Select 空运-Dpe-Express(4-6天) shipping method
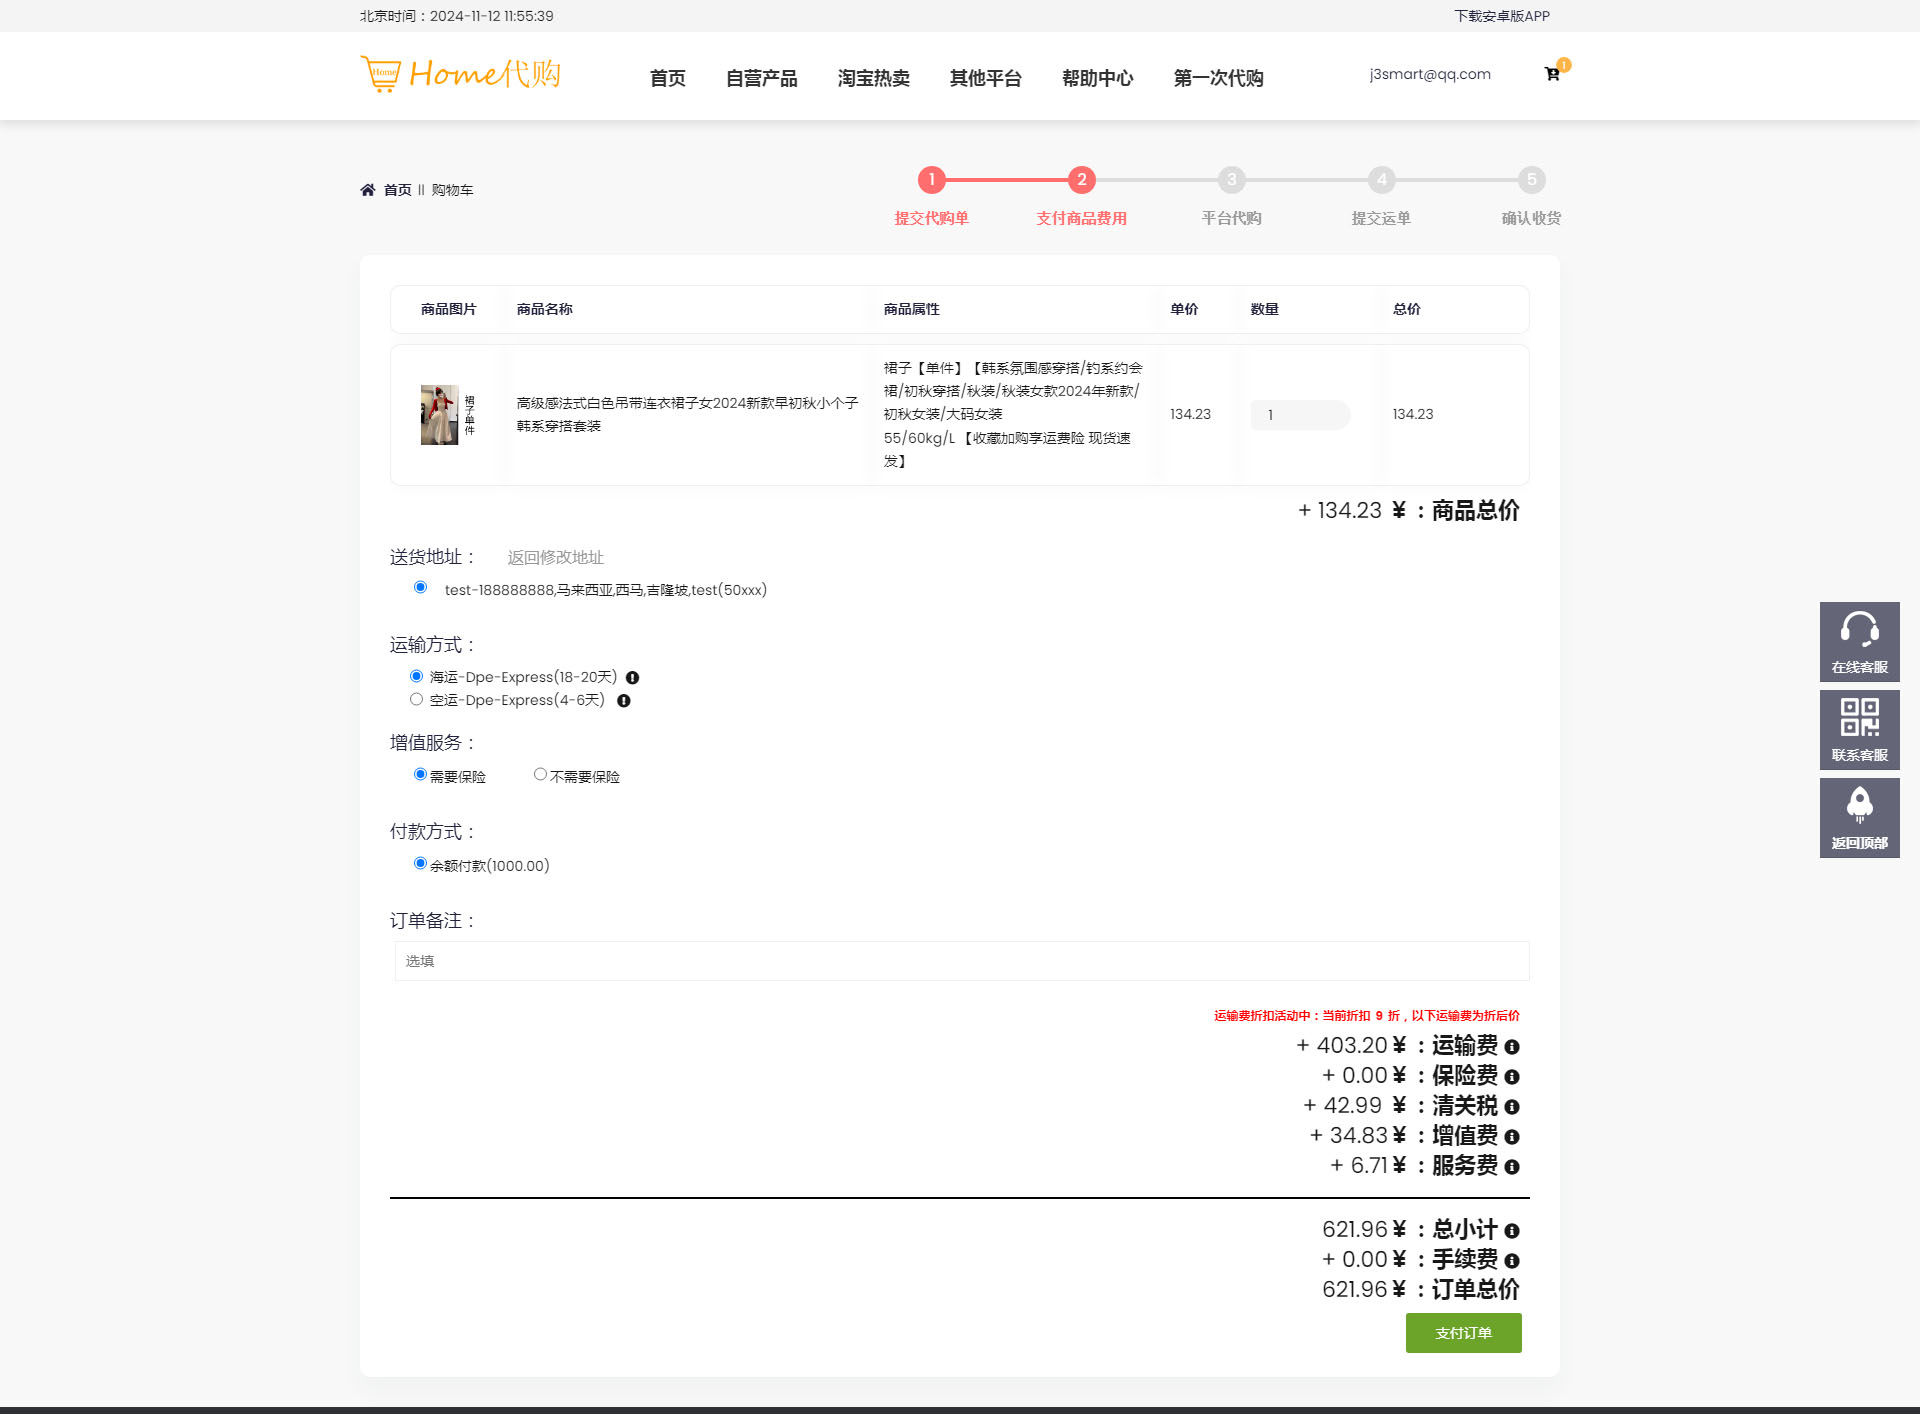The height and width of the screenshot is (1414, 1920). coord(416,700)
